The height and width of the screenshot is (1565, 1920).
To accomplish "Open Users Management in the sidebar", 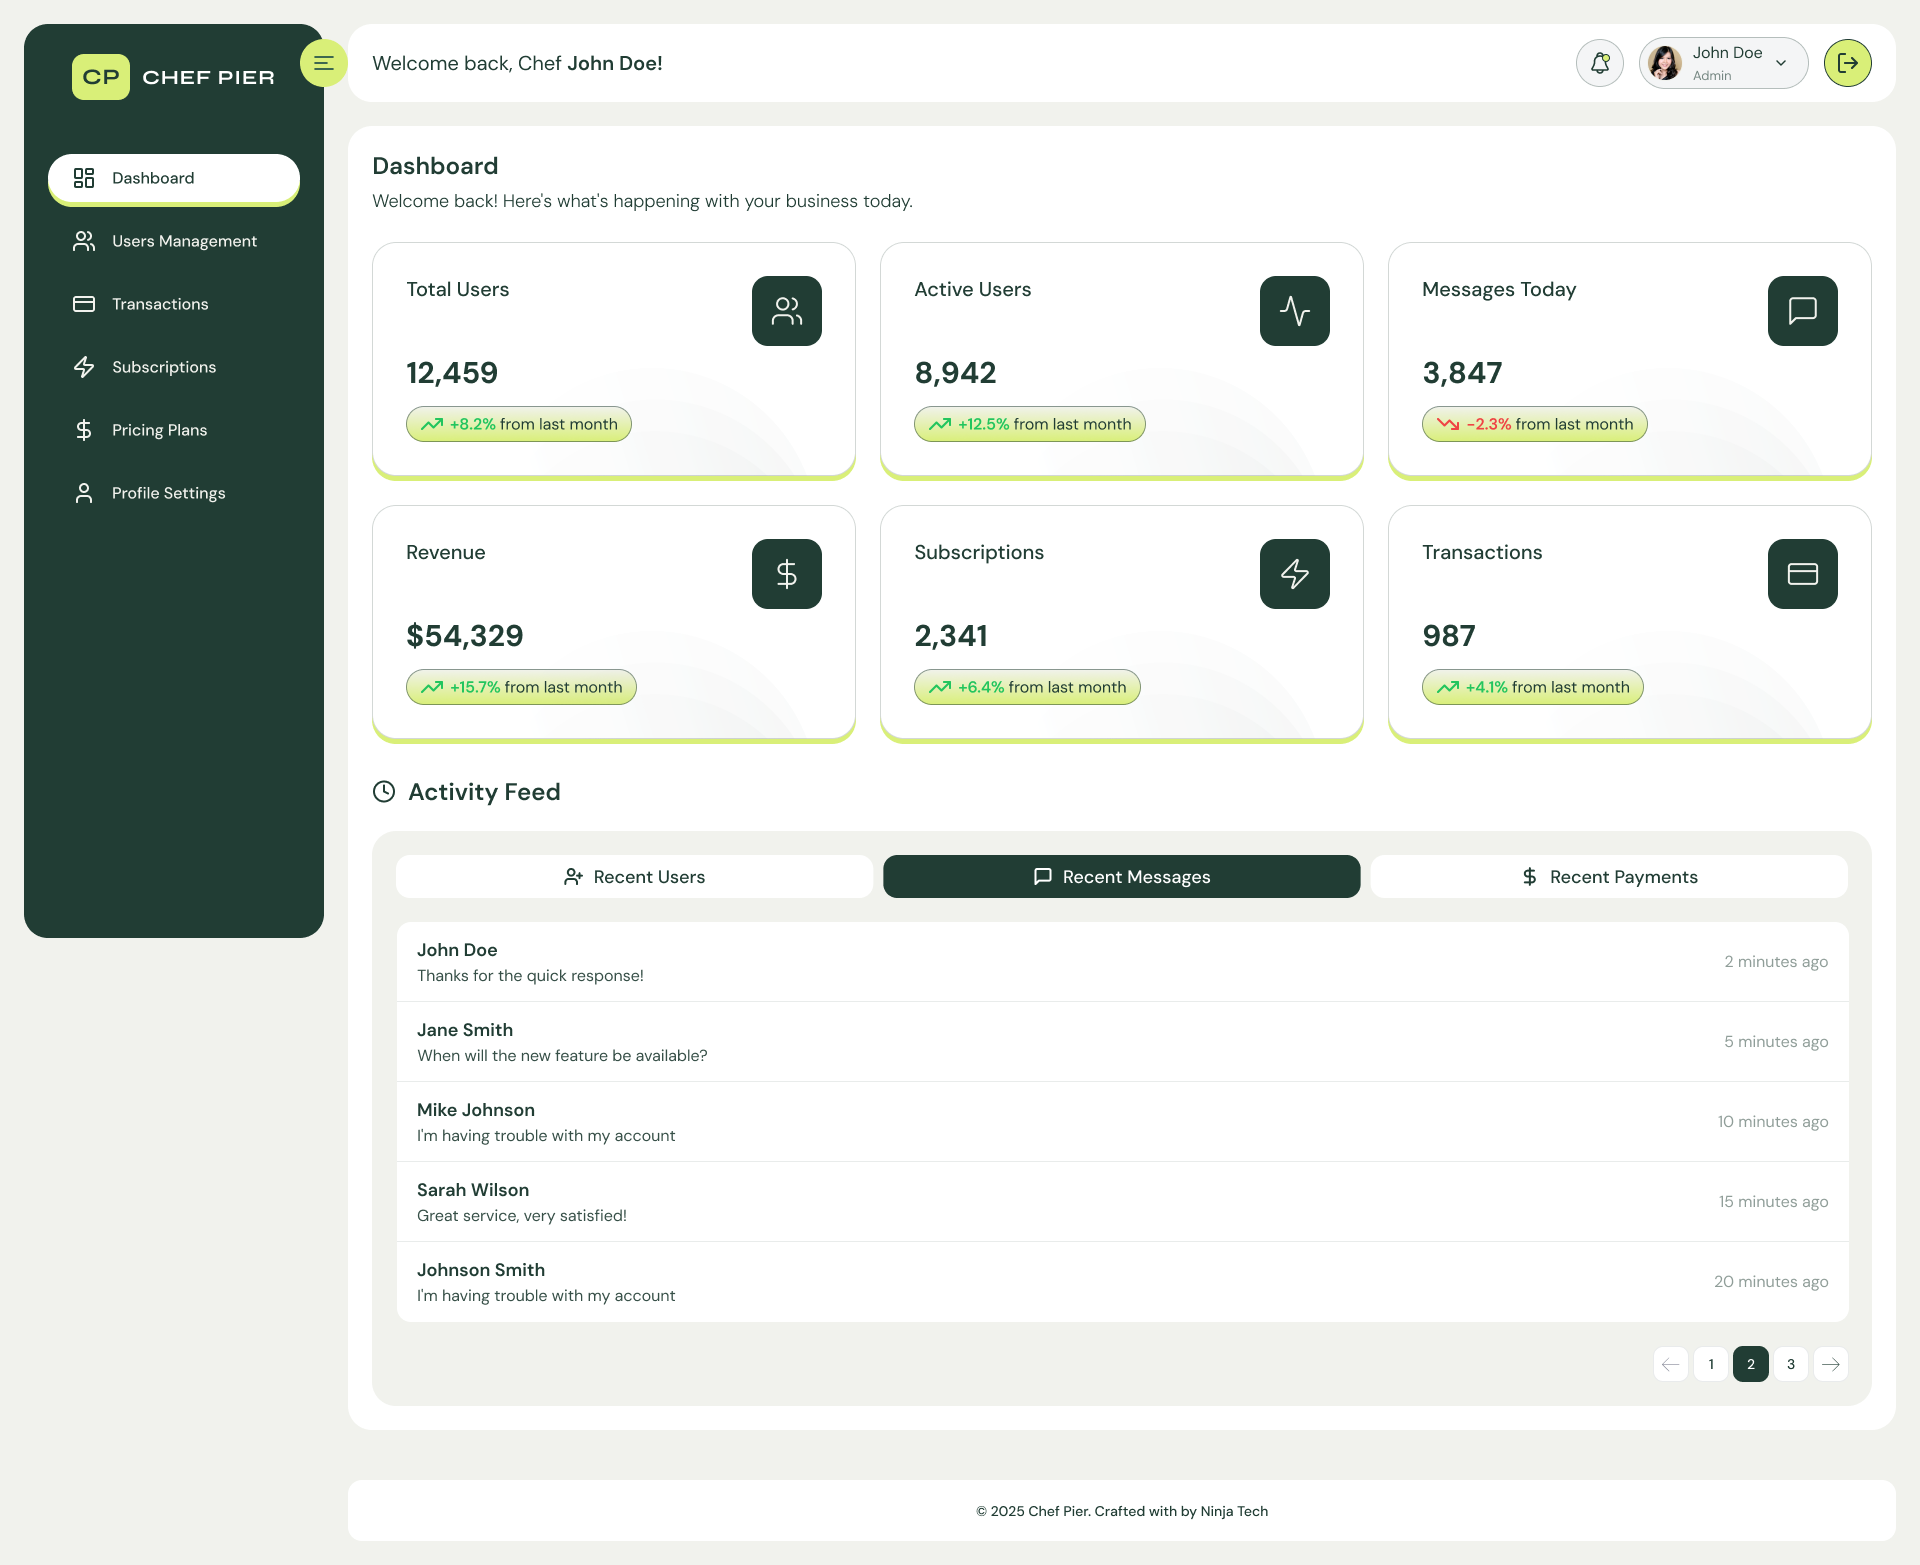I will tap(184, 241).
